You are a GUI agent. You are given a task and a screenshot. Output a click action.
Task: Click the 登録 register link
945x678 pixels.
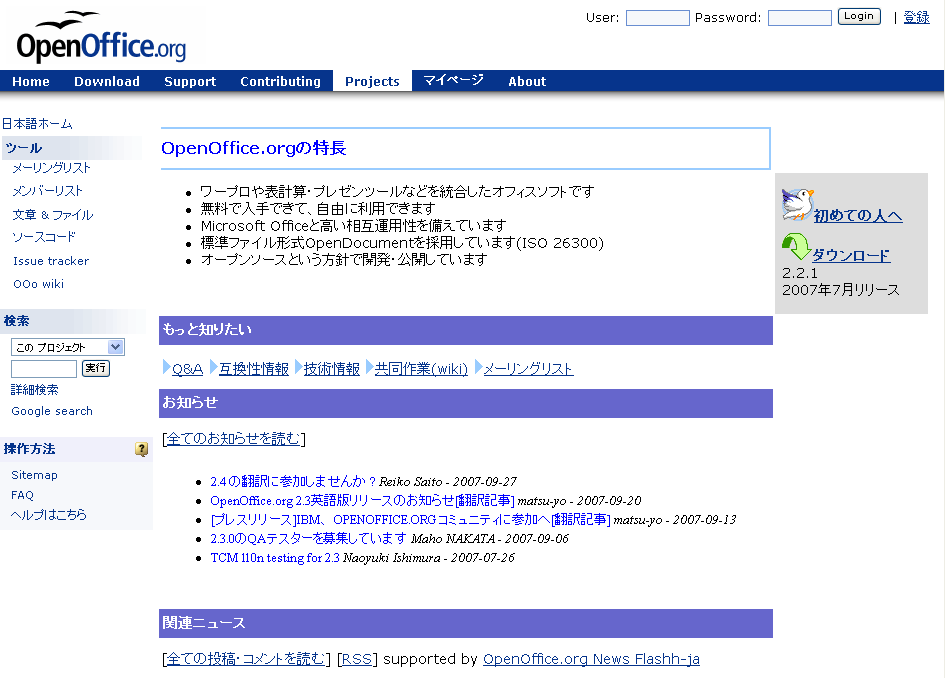pyautogui.click(x=916, y=17)
